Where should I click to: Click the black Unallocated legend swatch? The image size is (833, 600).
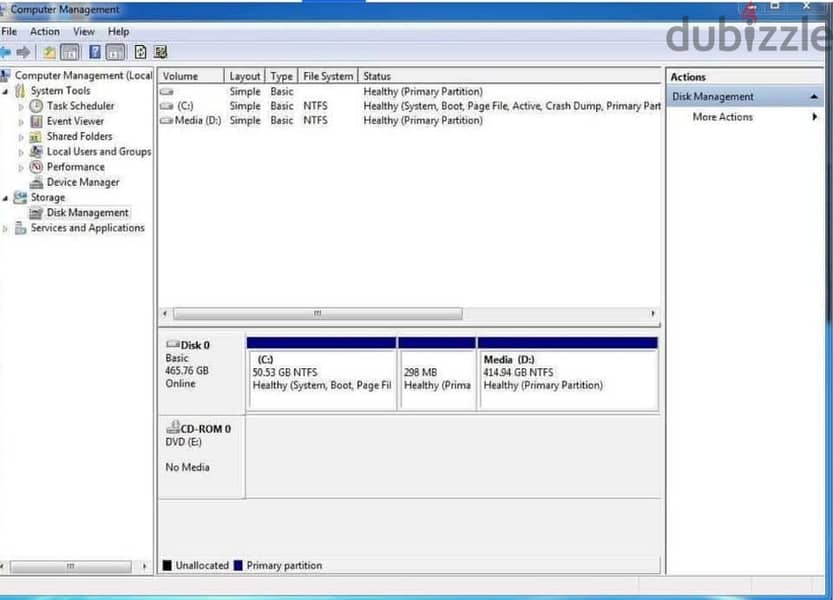tap(167, 565)
